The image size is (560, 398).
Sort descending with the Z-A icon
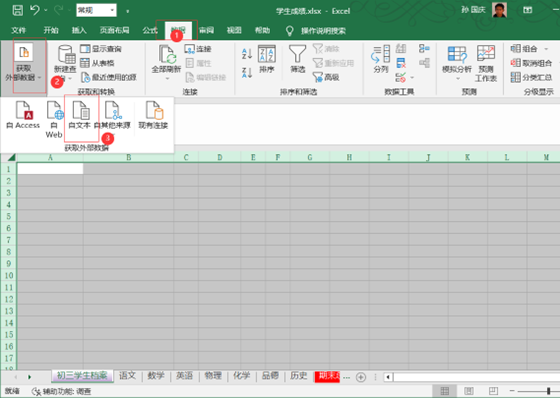[247, 73]
